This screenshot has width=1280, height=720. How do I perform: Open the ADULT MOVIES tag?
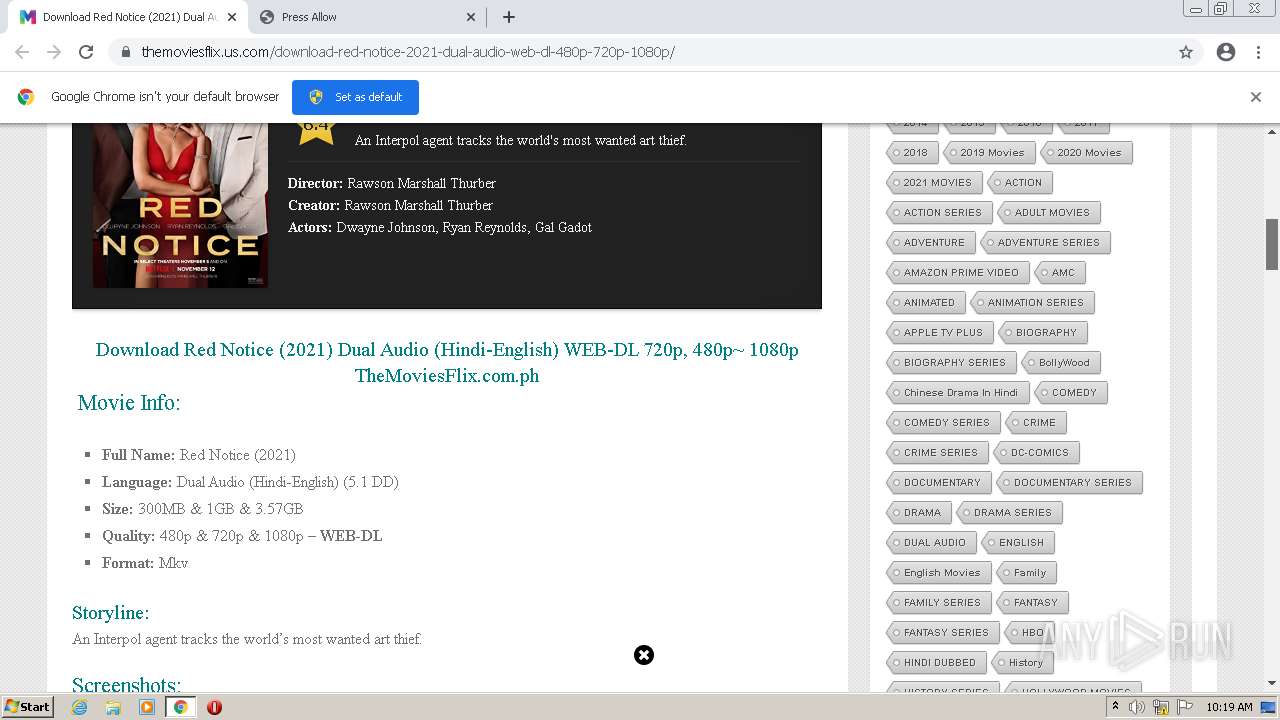[1049, 213]
